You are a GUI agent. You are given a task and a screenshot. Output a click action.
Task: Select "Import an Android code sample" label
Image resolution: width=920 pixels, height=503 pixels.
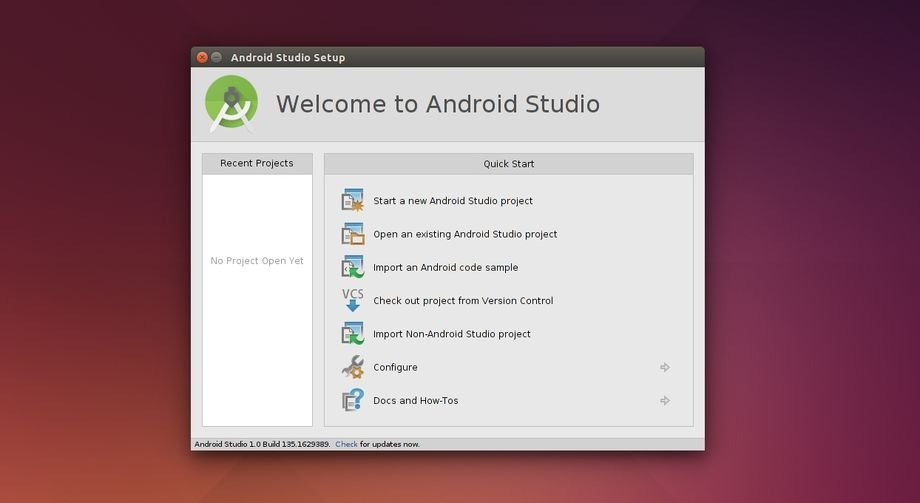click(446, 267)
